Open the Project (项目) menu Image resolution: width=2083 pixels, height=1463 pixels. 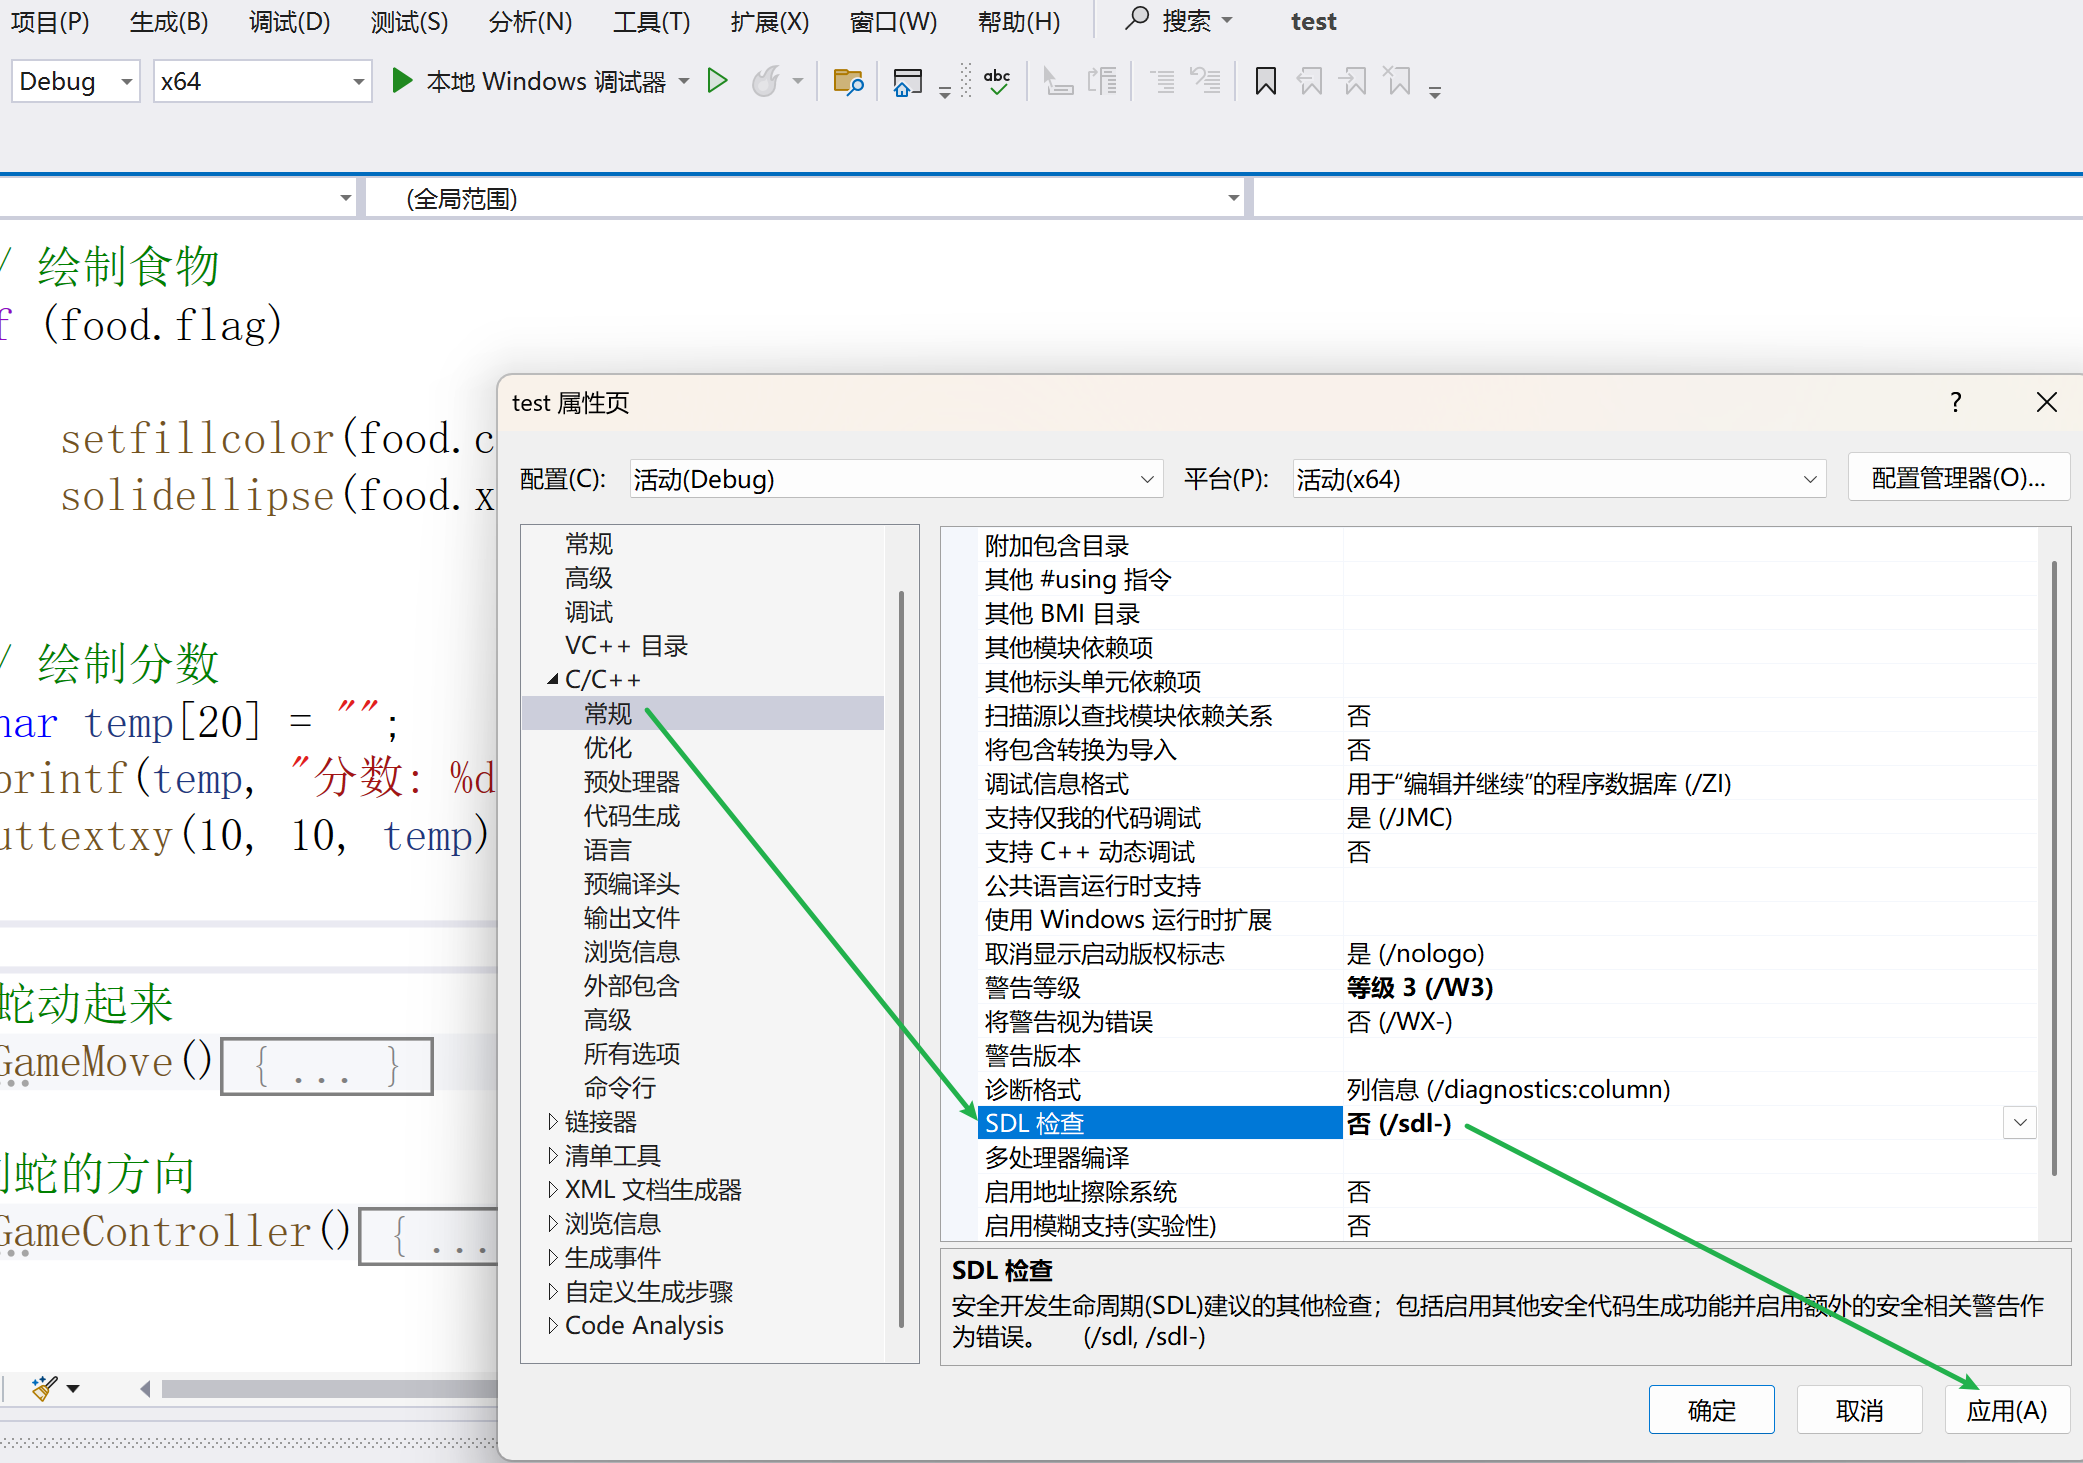coord(50,21)
